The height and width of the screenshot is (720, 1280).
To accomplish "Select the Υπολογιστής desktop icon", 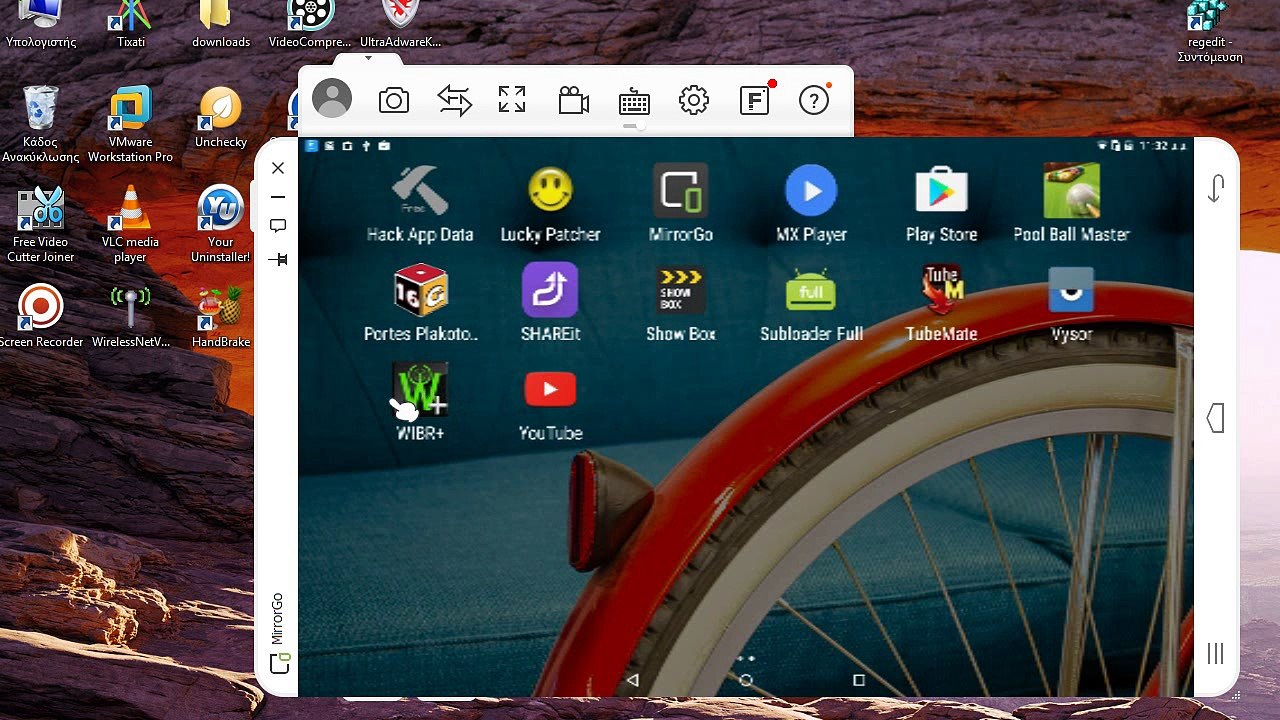I will [41, 25].
